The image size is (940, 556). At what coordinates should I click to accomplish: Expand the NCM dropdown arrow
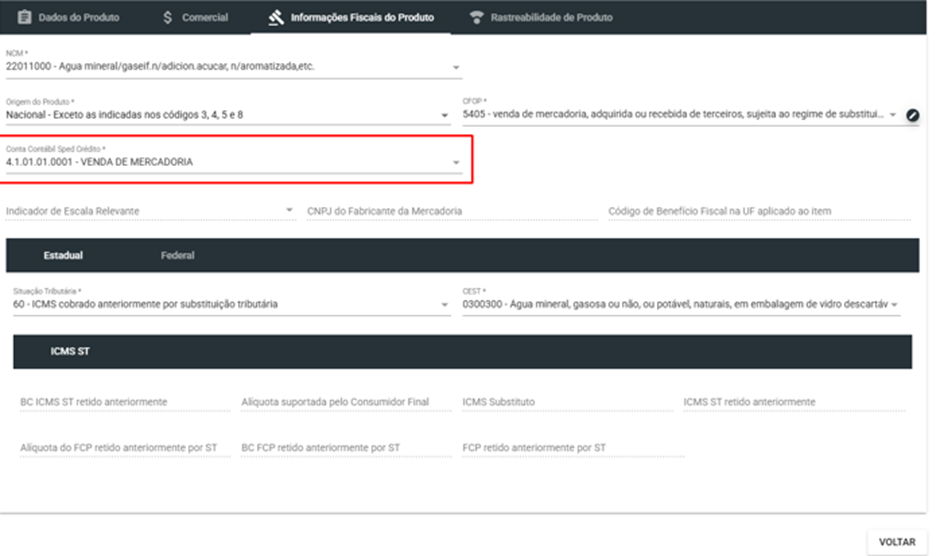pyautogui.click(x=456, y=67)
